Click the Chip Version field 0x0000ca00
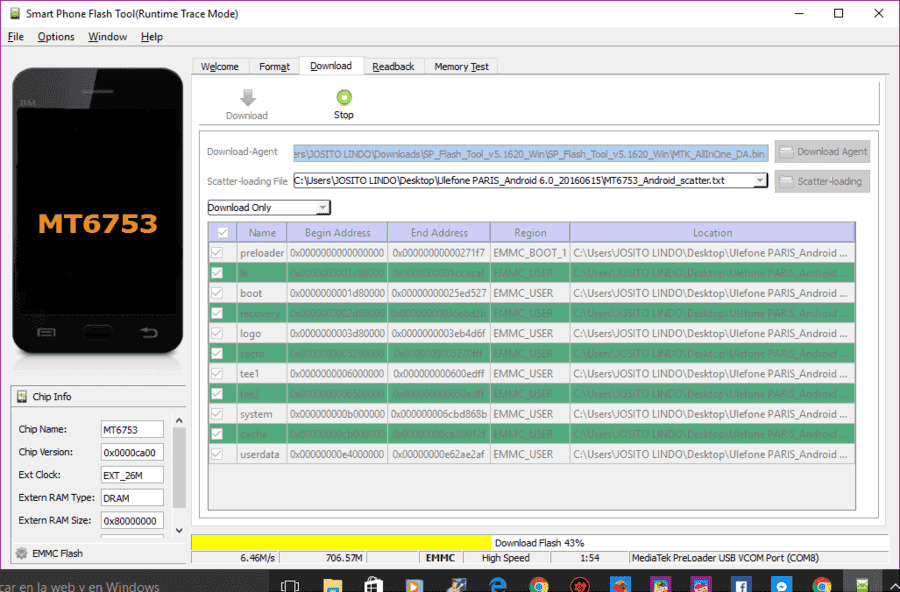This screenshot has width=900, height=592. (132, 452)
